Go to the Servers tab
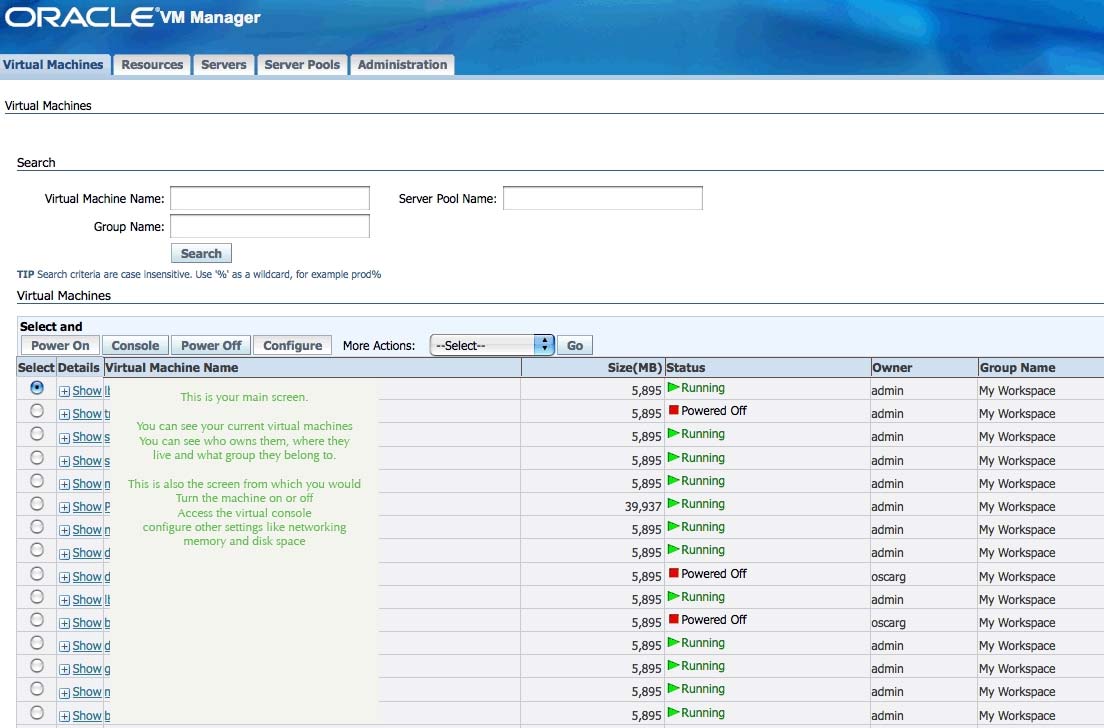The image size is (1104, 728). click(x=224, y=65)
